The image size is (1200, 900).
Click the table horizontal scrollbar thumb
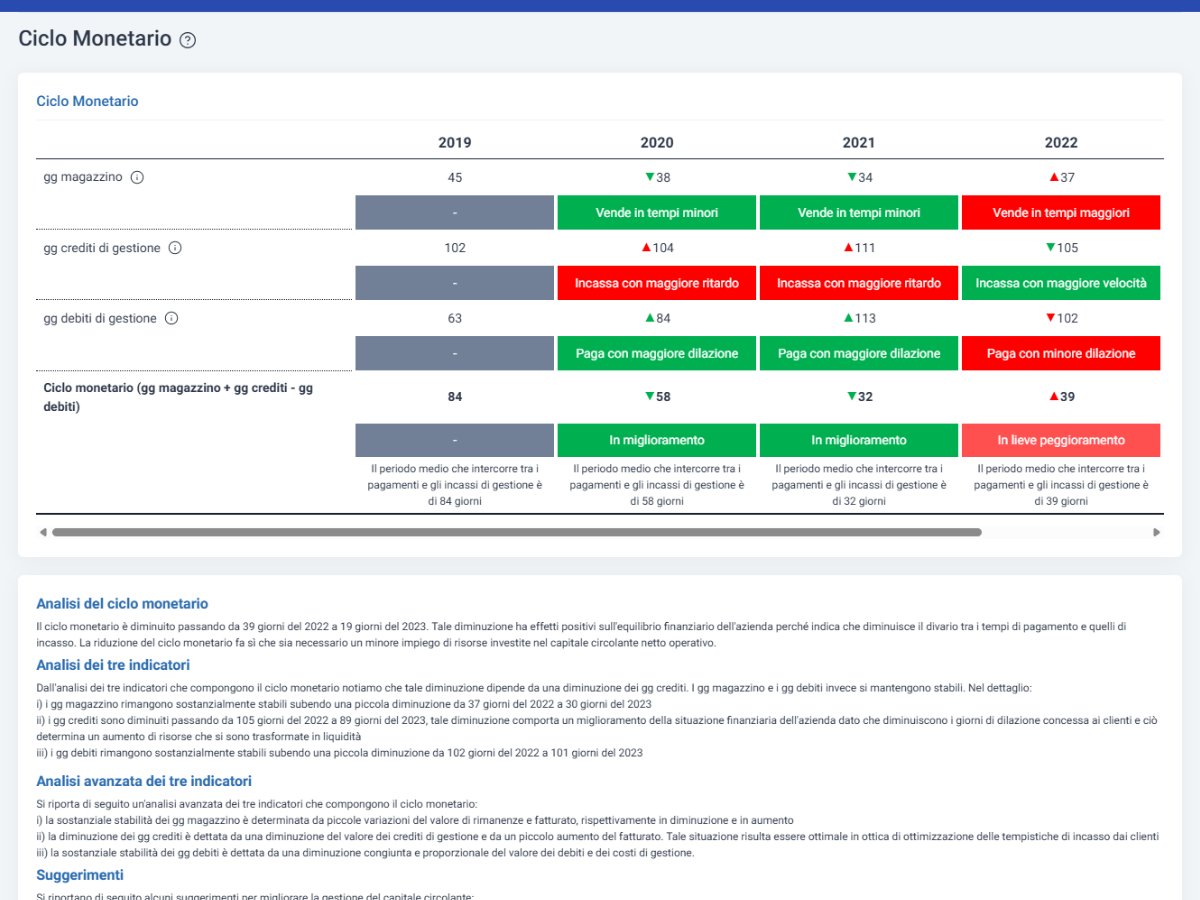coord(517,532)
